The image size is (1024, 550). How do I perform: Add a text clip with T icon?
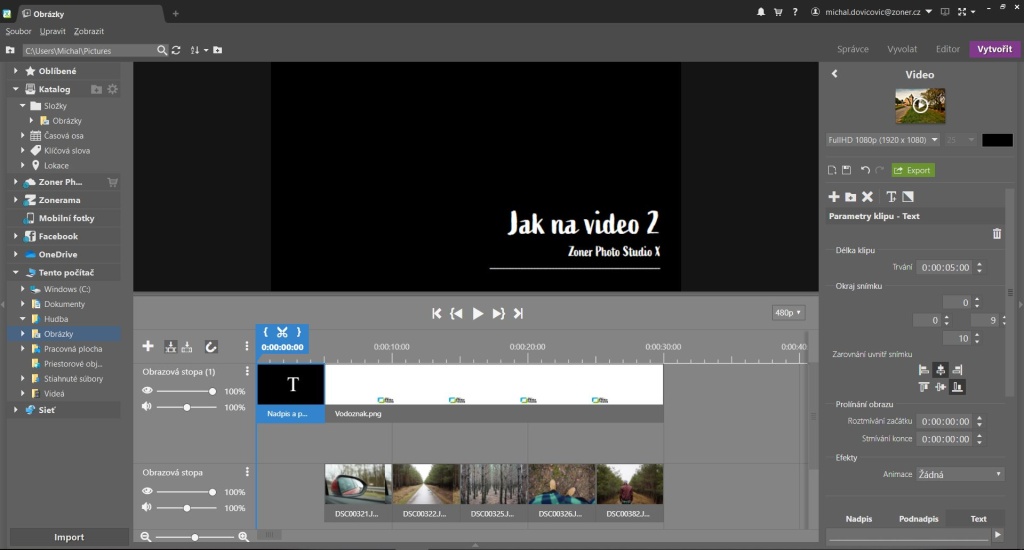tap(891, 197)
